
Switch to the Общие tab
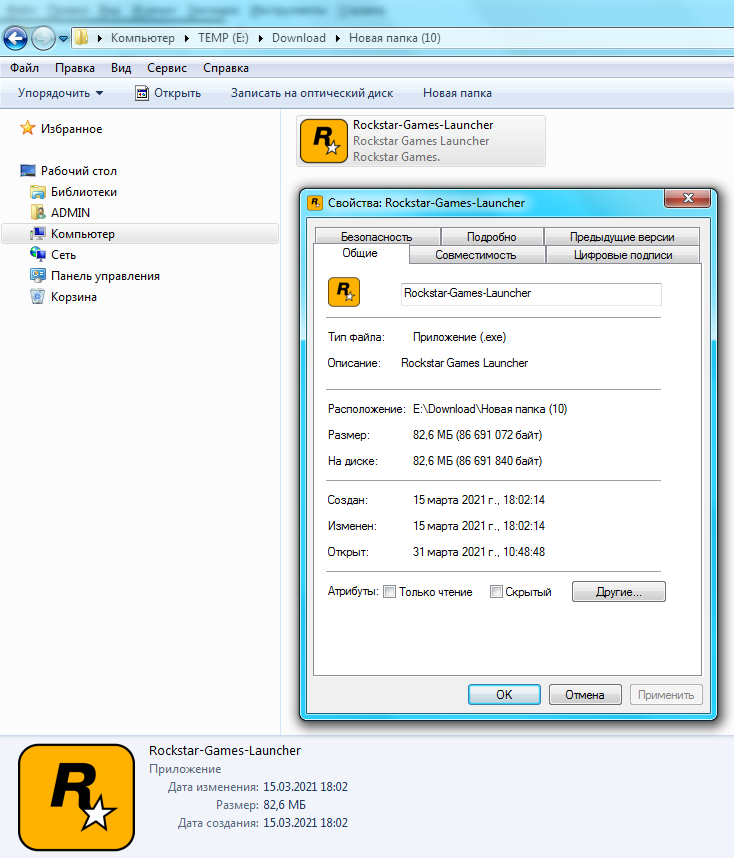click(360, 253)
